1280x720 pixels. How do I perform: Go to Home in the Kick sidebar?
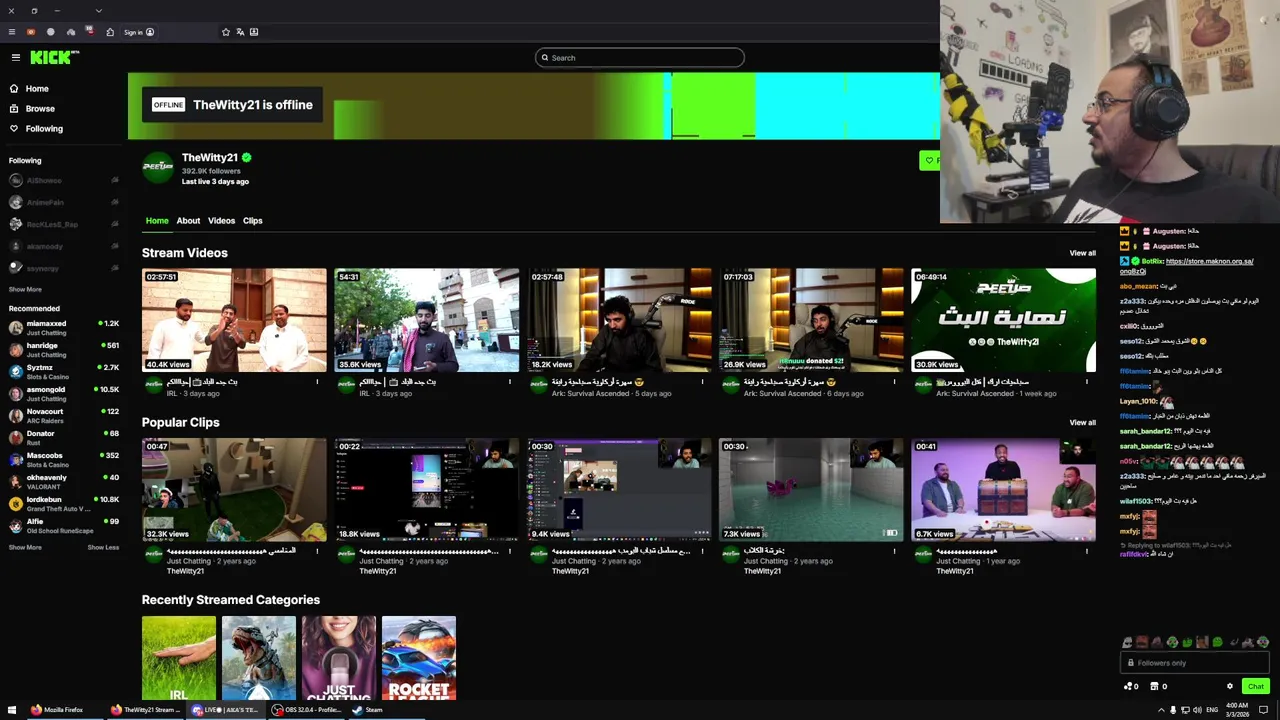(x=29, y=89)
